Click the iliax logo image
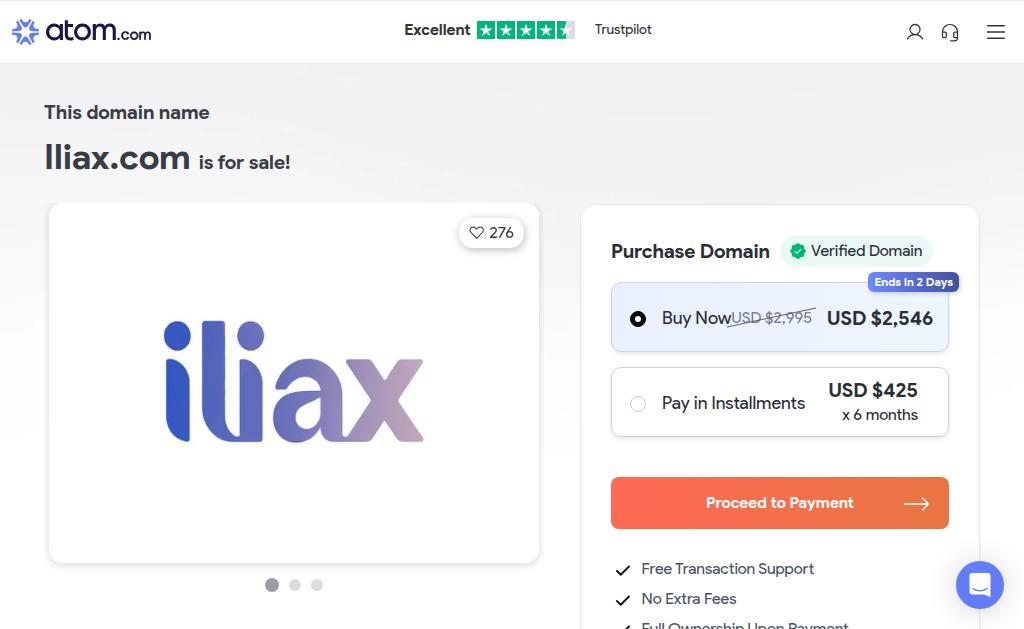This screenshot has height=629, width=1024. point(294,382)
